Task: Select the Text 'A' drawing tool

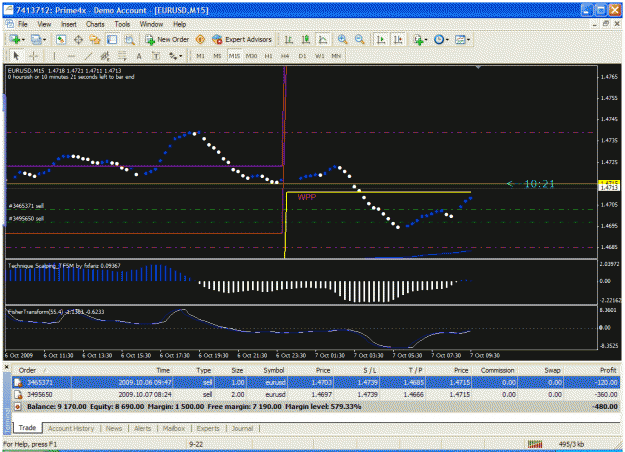Action: pyautogui.click(x=139, y=56)
